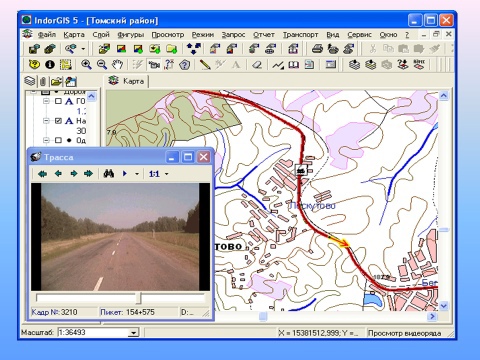Viewport: 480px width, 360px height.
Task: Click the print icon in toolbar
Action: click(x=317, y=49)
